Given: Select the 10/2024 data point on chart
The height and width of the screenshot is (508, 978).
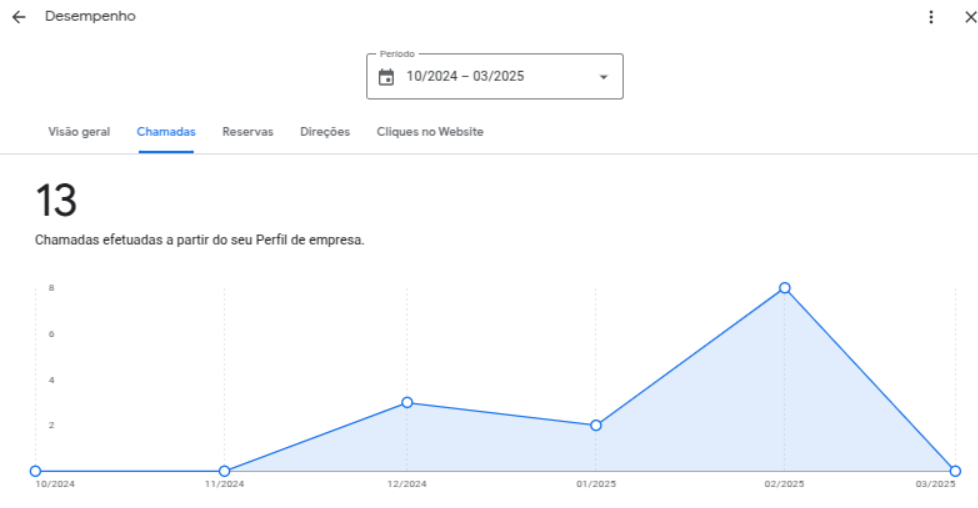Looking at the screenshot, I should coord(36,471).
